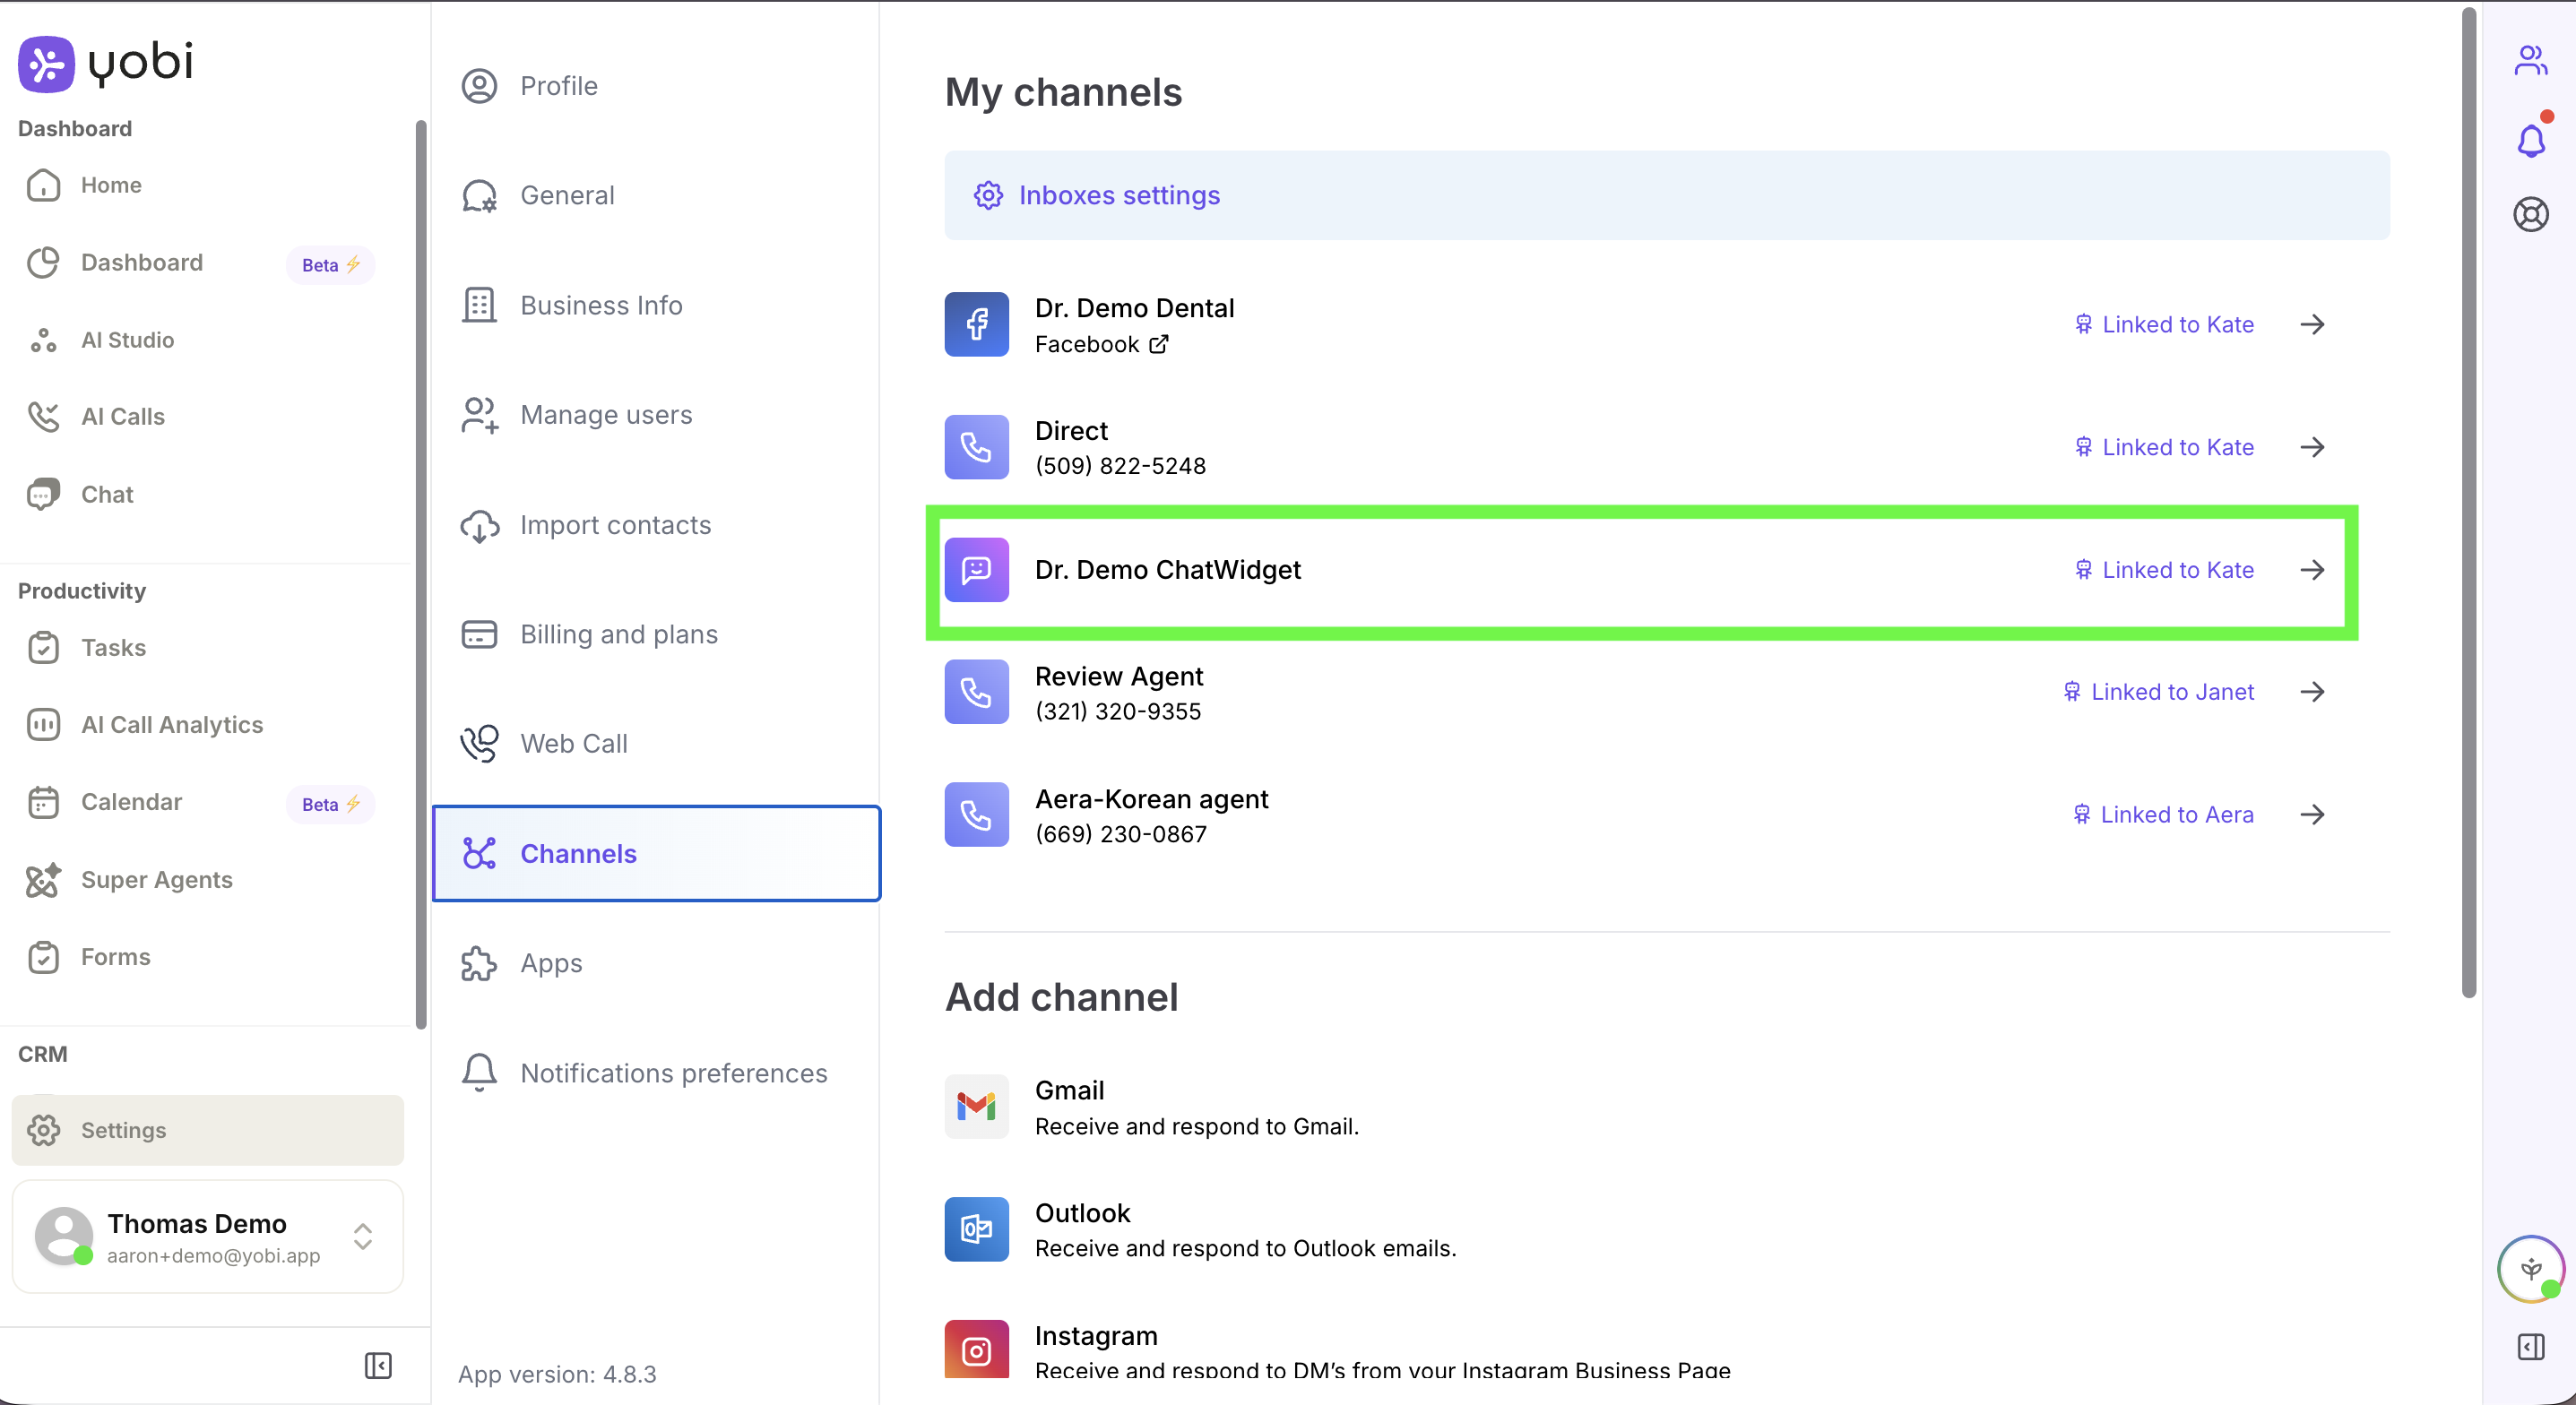This screenshot has height=1405, width=2576.
Task: Open the Chat section
Action: (107, 495)
